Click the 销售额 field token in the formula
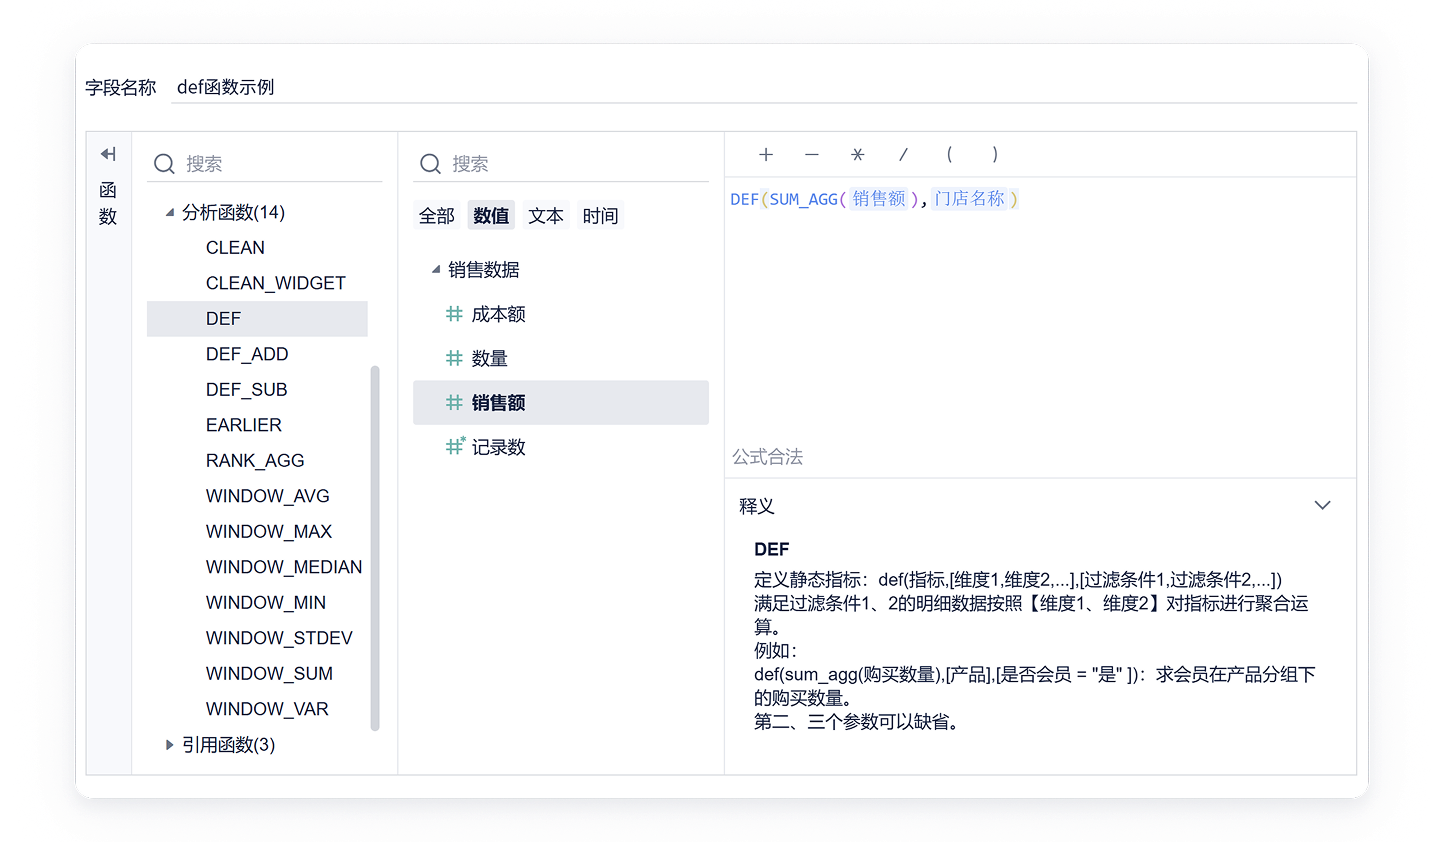The height and width of the screenshot is (842, 1444). (x=879, y=199)
